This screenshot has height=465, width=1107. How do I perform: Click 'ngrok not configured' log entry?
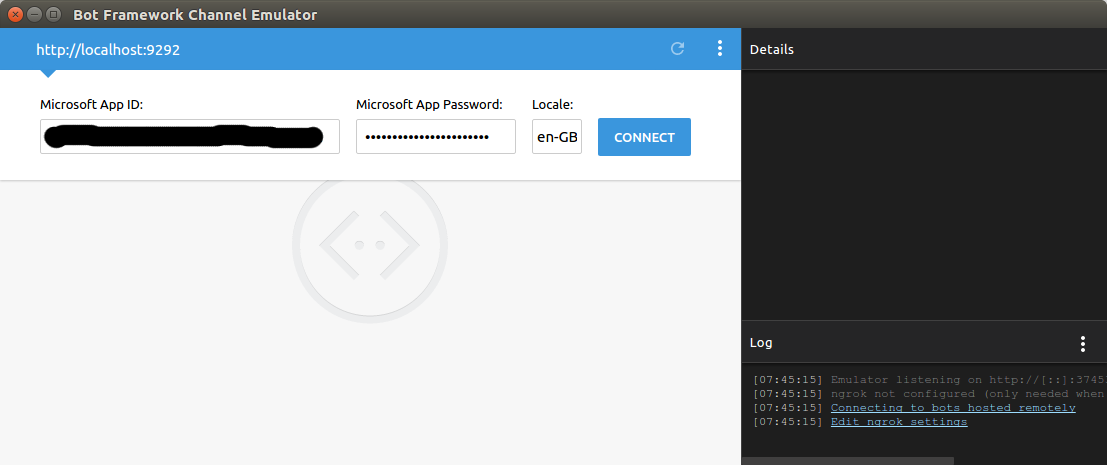tap(930, 394)
